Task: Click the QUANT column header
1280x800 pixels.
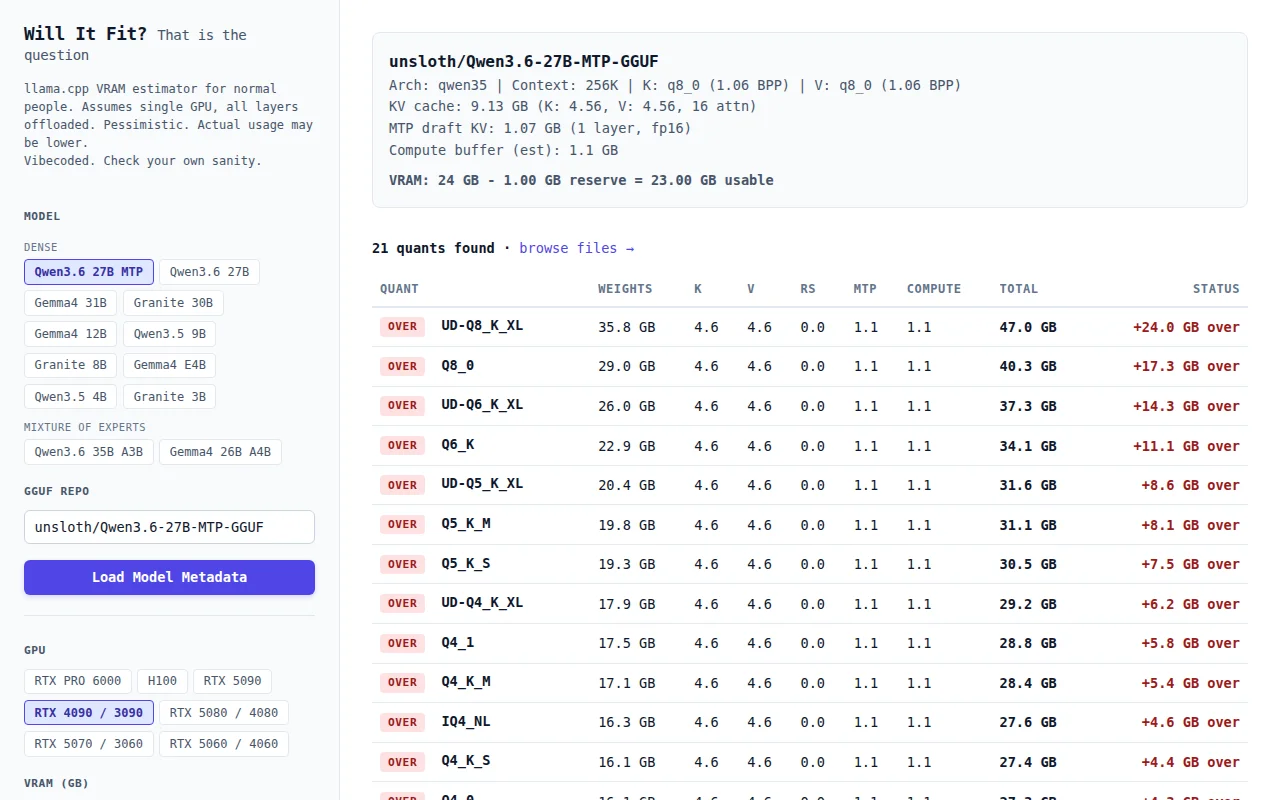Action: click(399, 289)
